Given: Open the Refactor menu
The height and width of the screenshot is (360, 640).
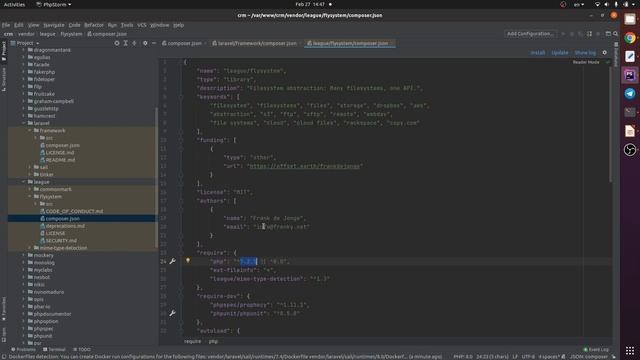Looking at the screenshot, I should 94,25.
